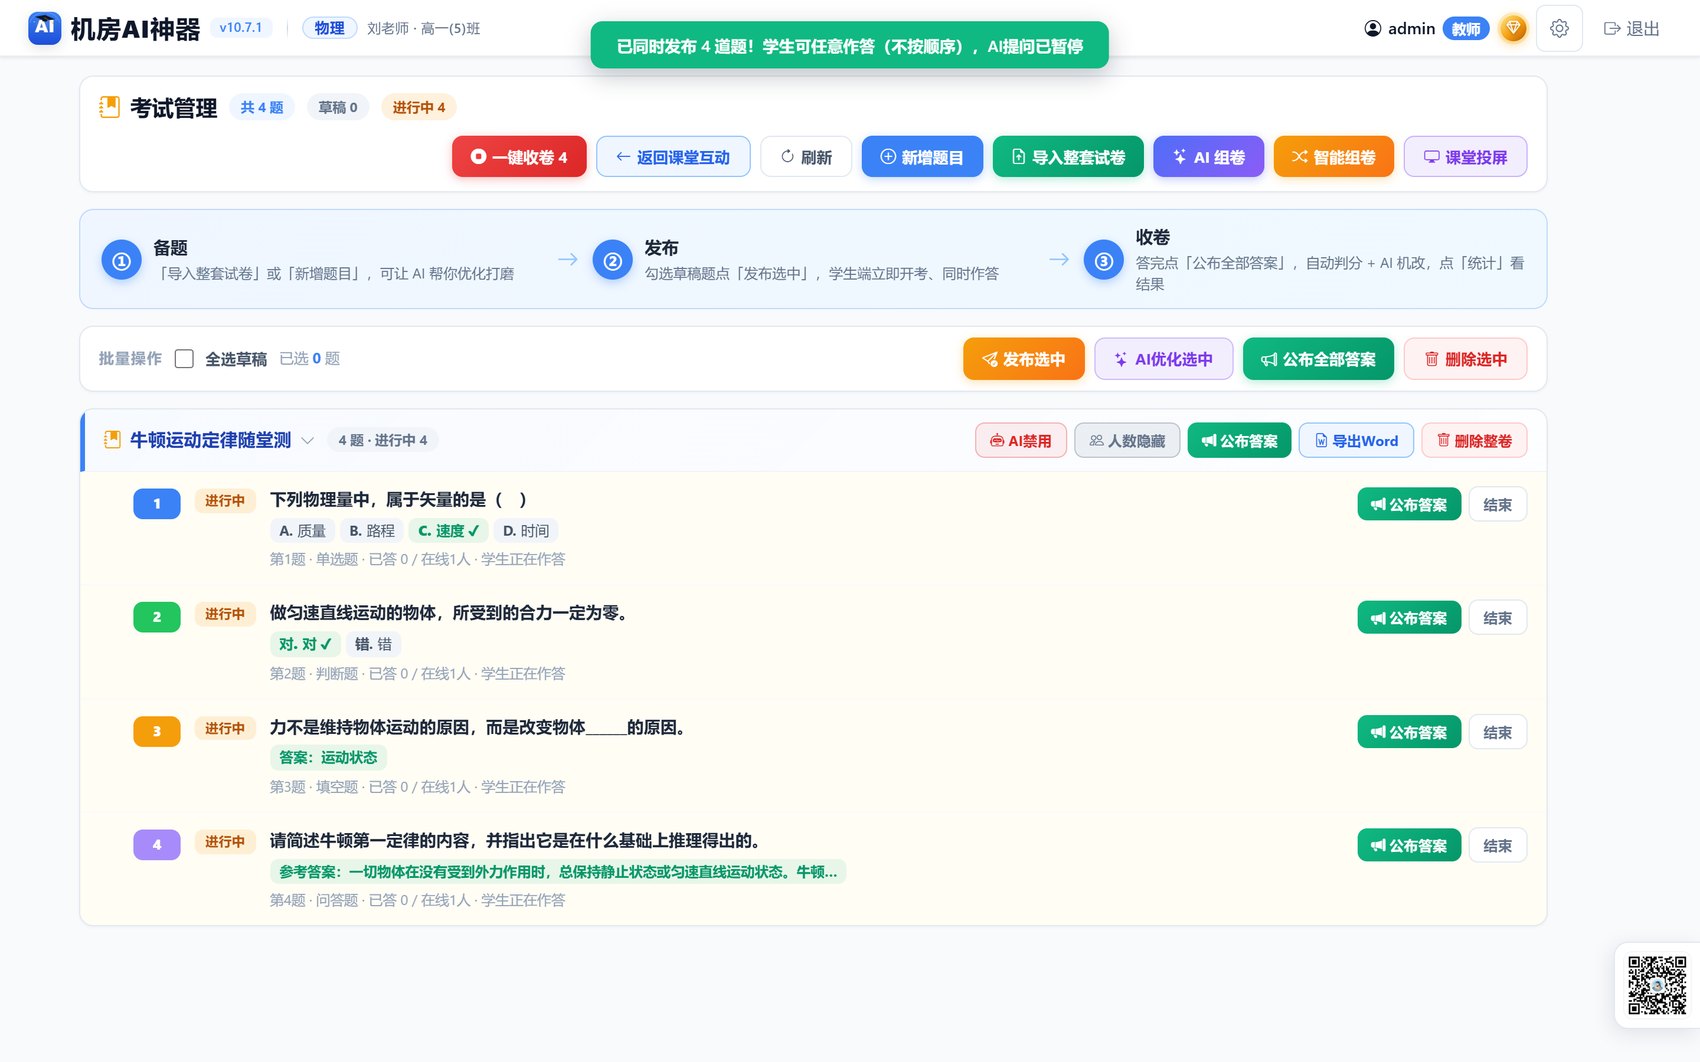This screenshot has width=1700, height=1062.
Task: Go back via 返回课堂互动
Action: (673, 157)
